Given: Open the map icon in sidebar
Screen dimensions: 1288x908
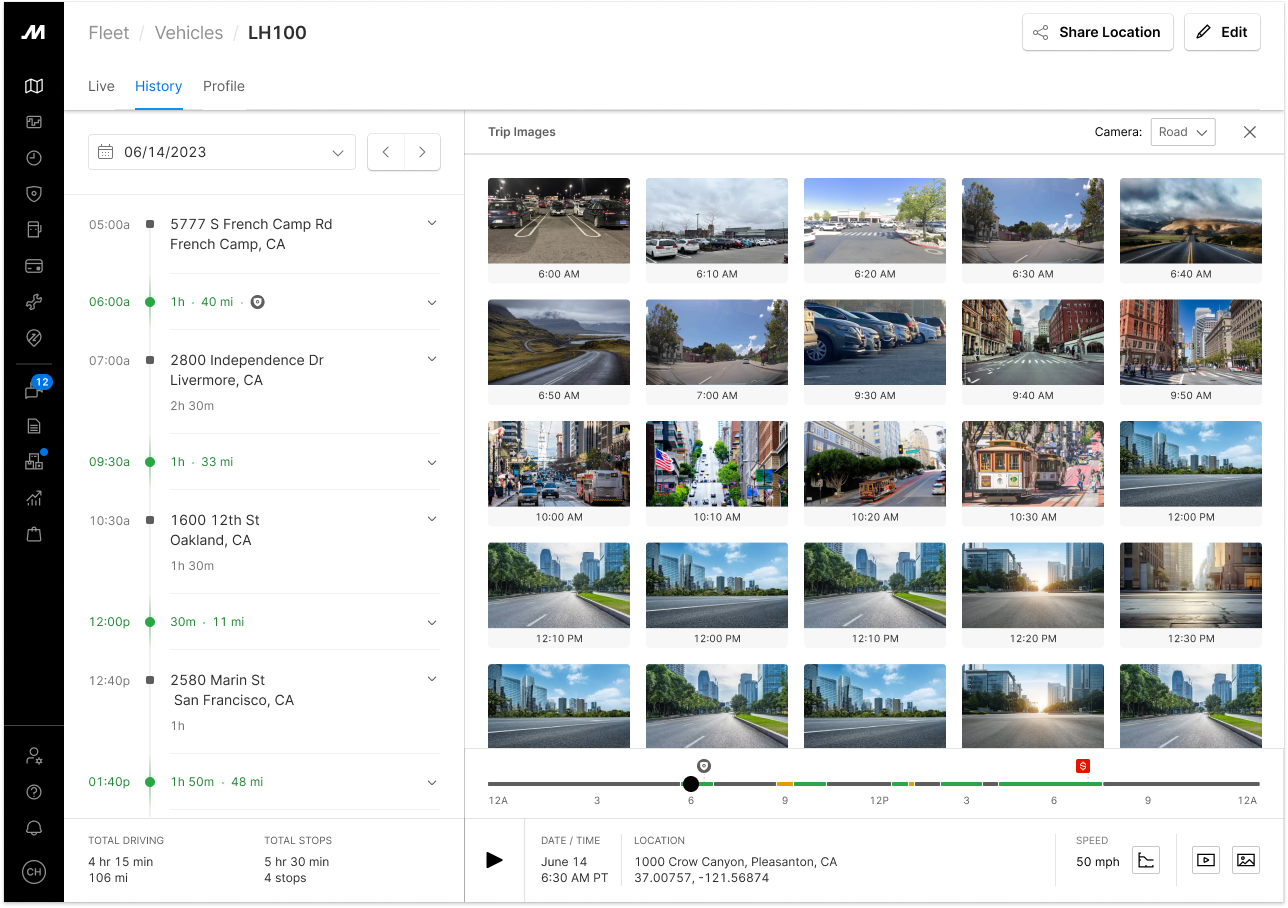Looking at the screenshot, I should point(34,87).
